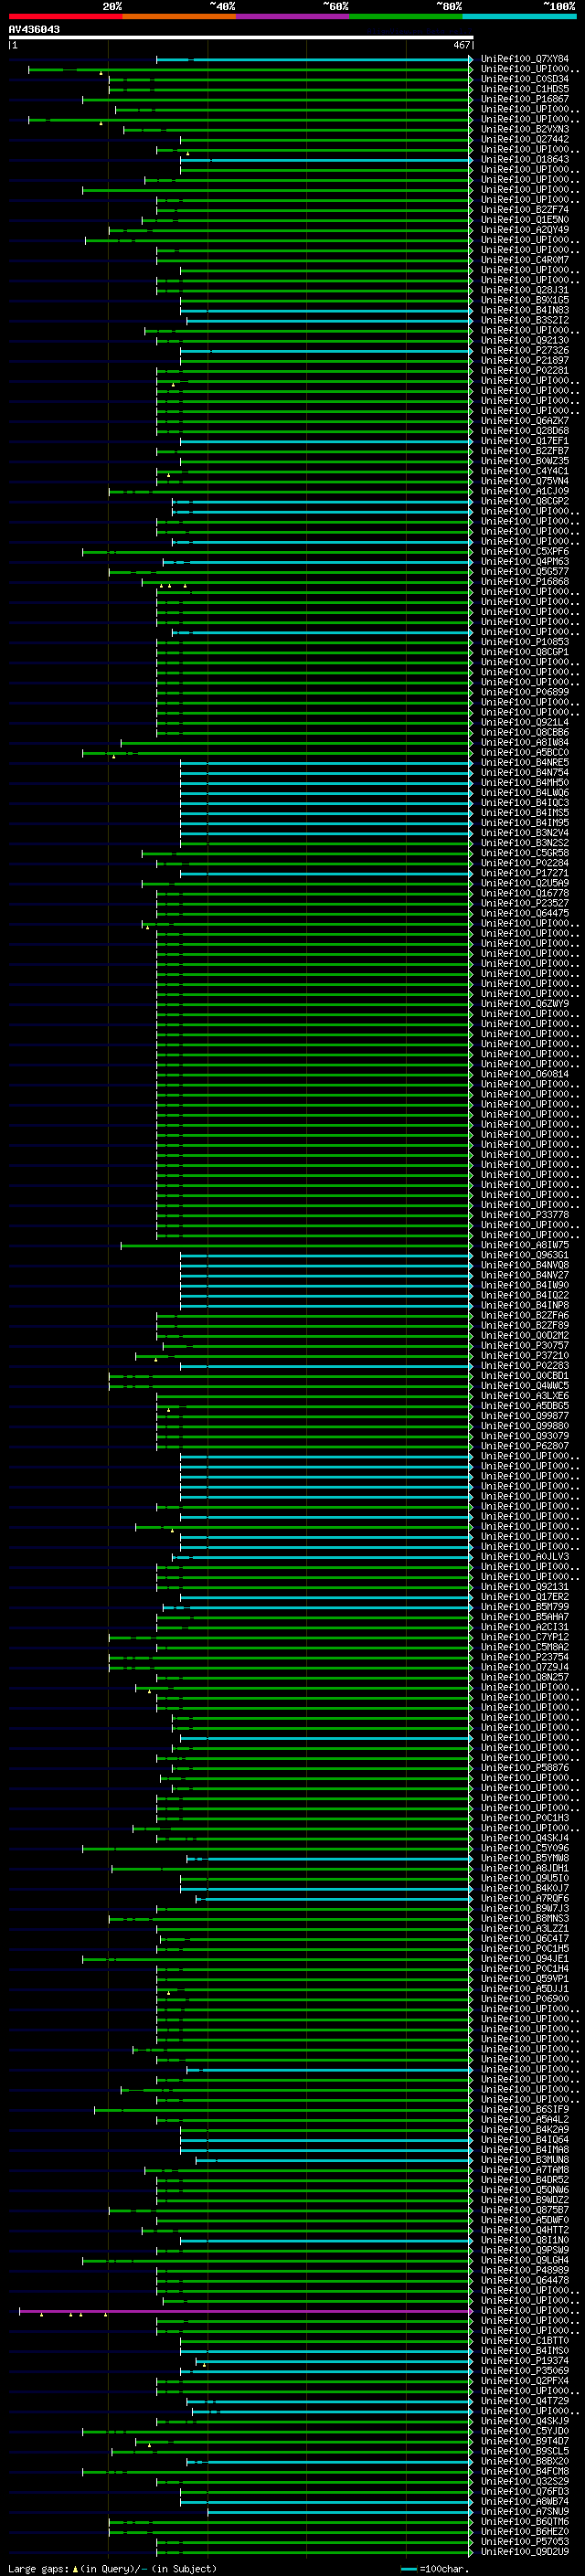Image resolution: width=585 pixels, height=2576 pixels.
Task: Open hit UniRef100_Q92130
Action: [524, 341]
